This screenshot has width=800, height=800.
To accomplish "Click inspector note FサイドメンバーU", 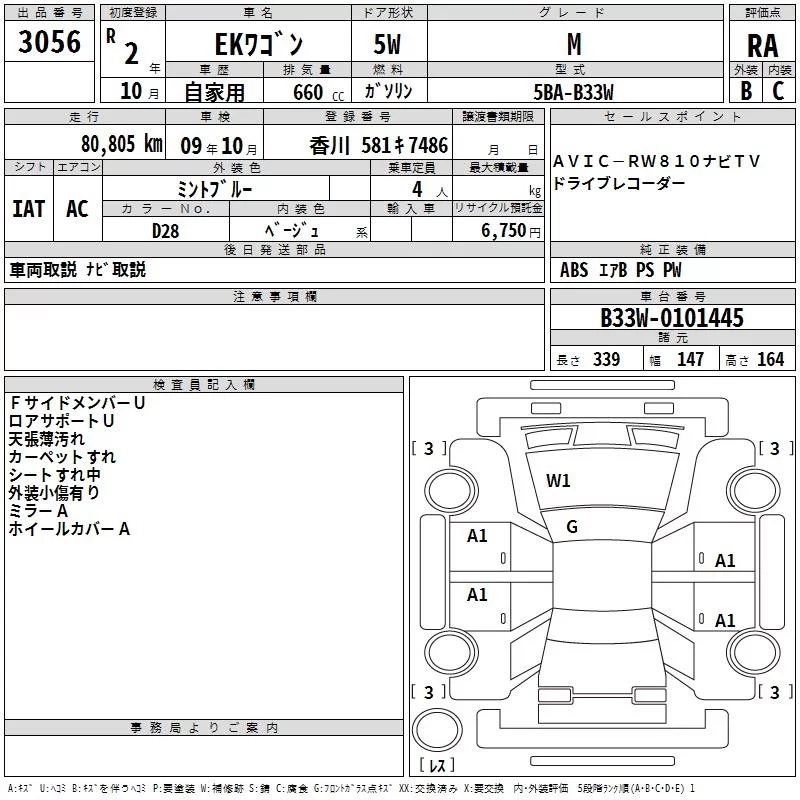I will tap(78, 403).
